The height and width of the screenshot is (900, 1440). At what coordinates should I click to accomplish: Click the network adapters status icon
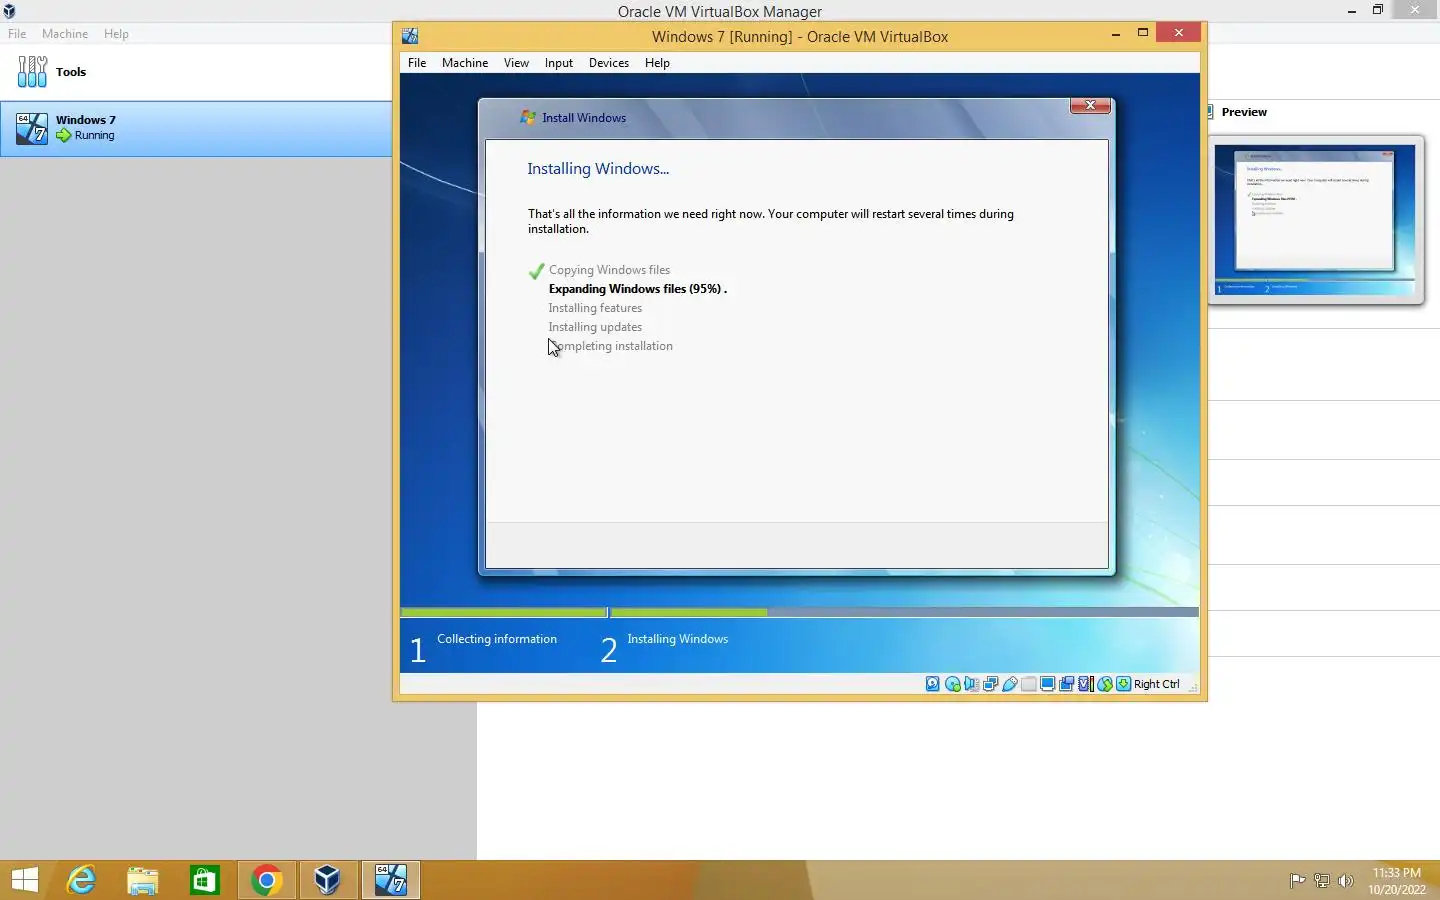(990, 684)
